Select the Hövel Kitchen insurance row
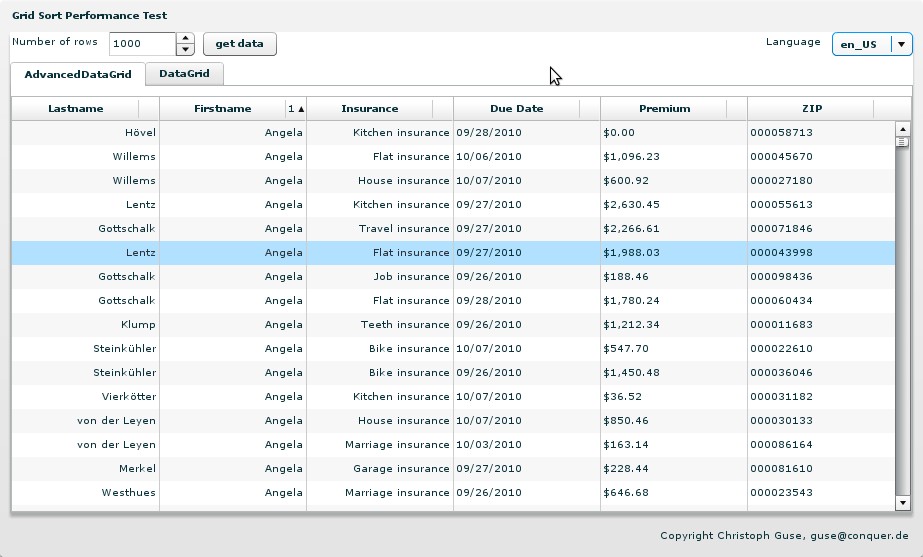Image resolution: width=923 pixels, height=557 pixels. point(452,132)
